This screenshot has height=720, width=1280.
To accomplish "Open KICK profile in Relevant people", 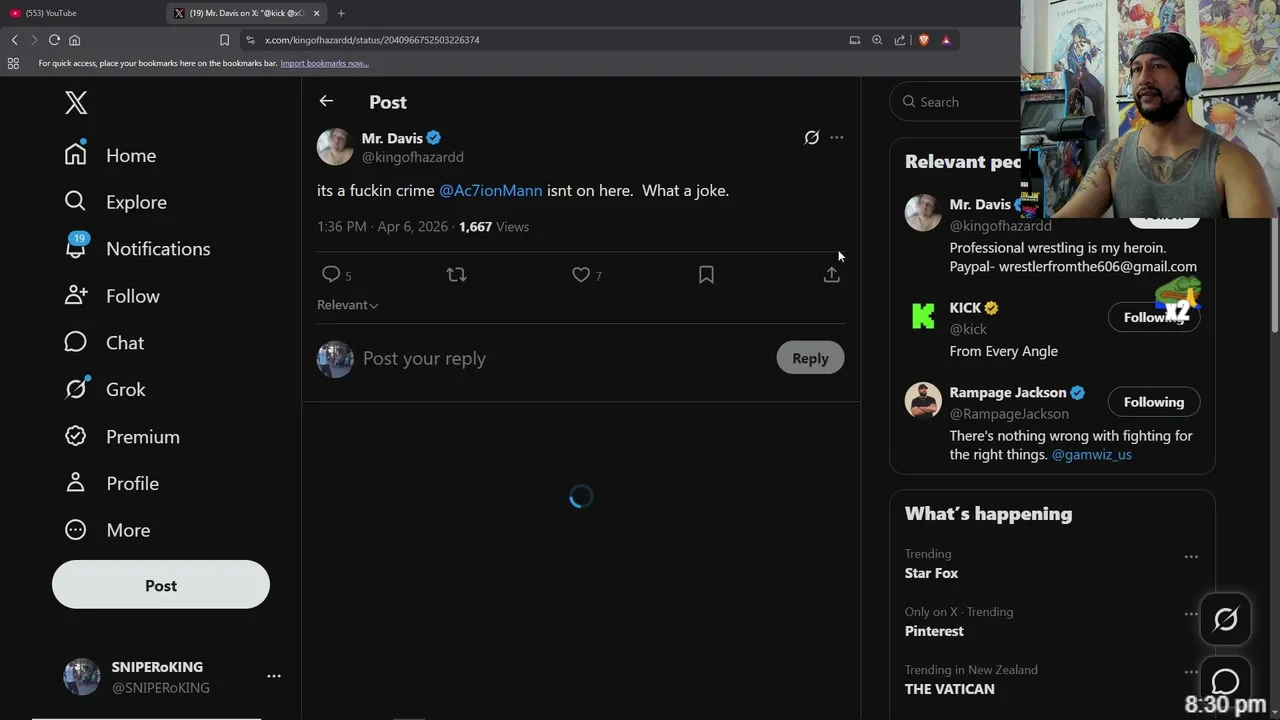I will click(965, 308).
